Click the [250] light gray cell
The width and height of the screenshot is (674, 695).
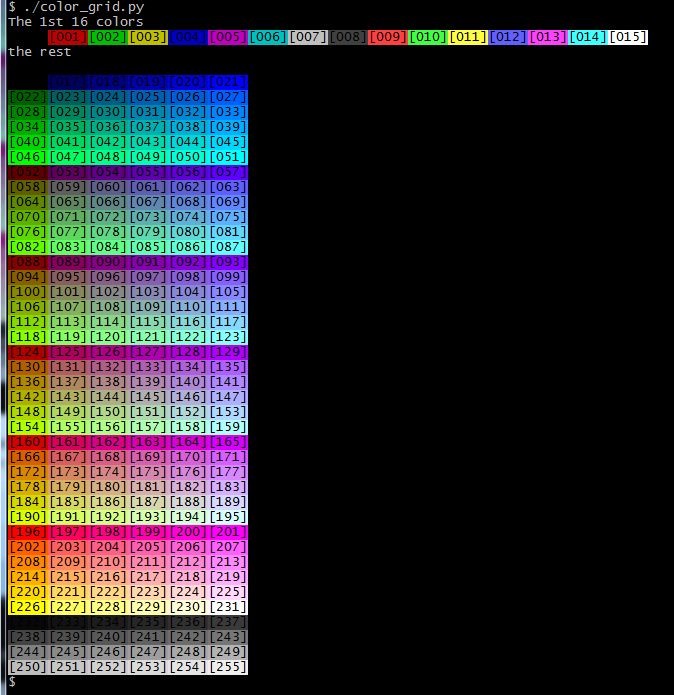28,667
